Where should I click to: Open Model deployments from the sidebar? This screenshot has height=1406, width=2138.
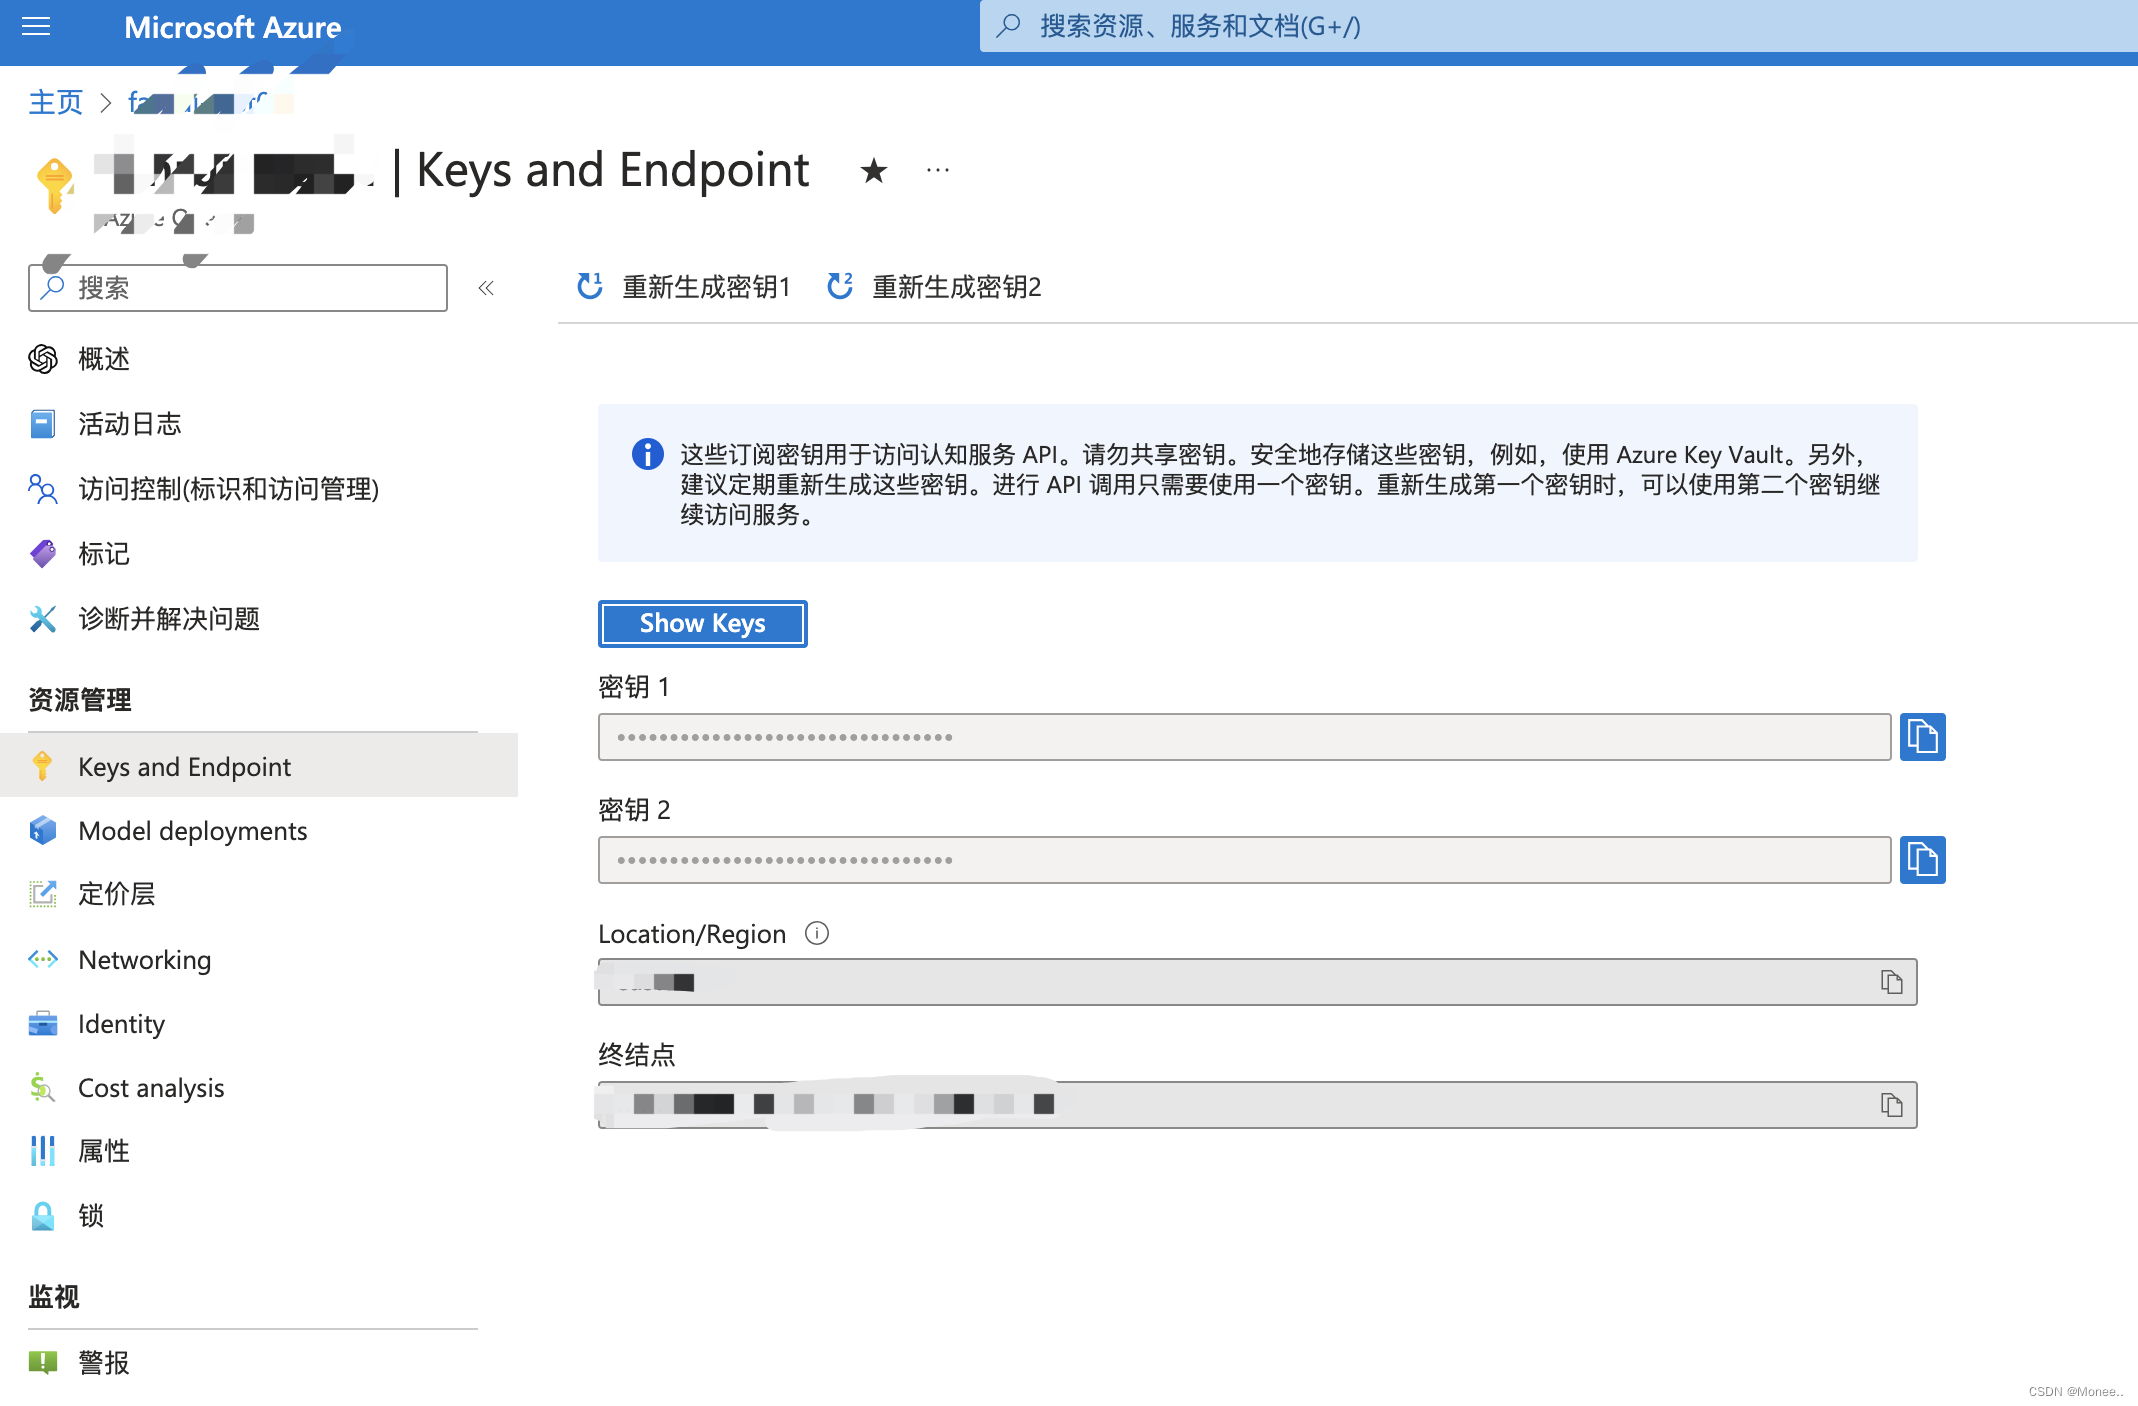192,831
